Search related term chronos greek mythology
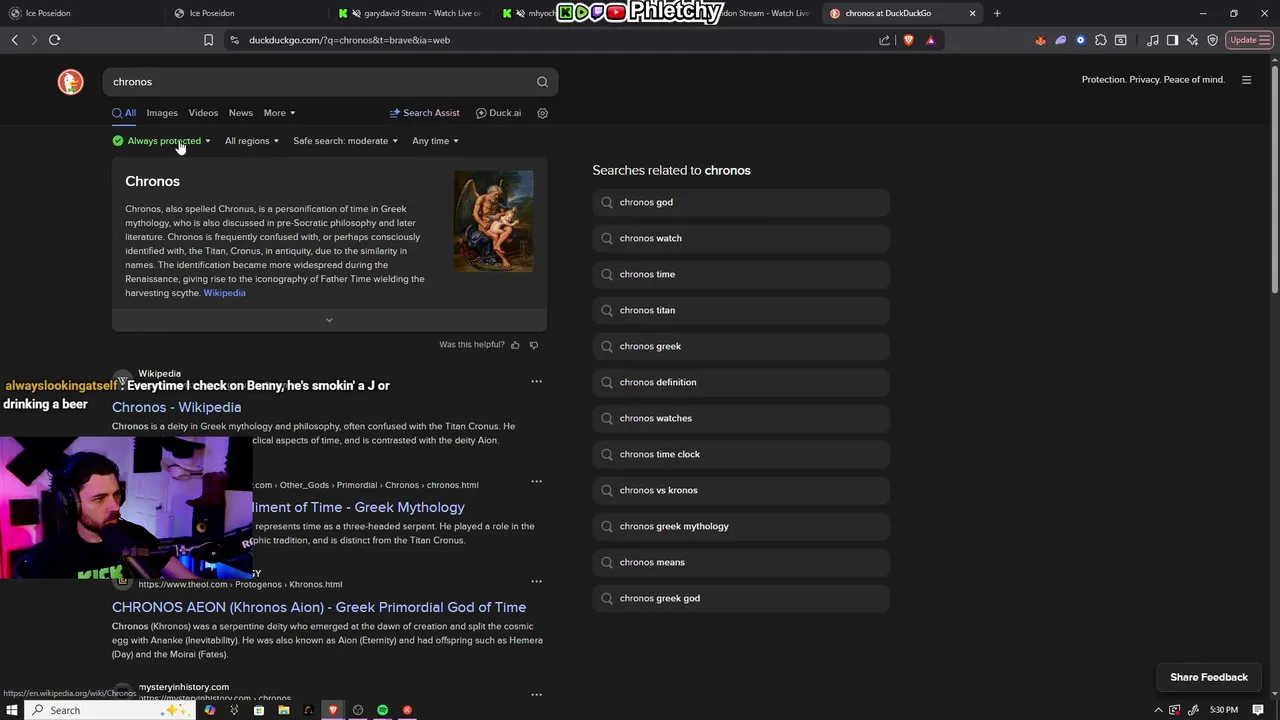 click(741, 526)
